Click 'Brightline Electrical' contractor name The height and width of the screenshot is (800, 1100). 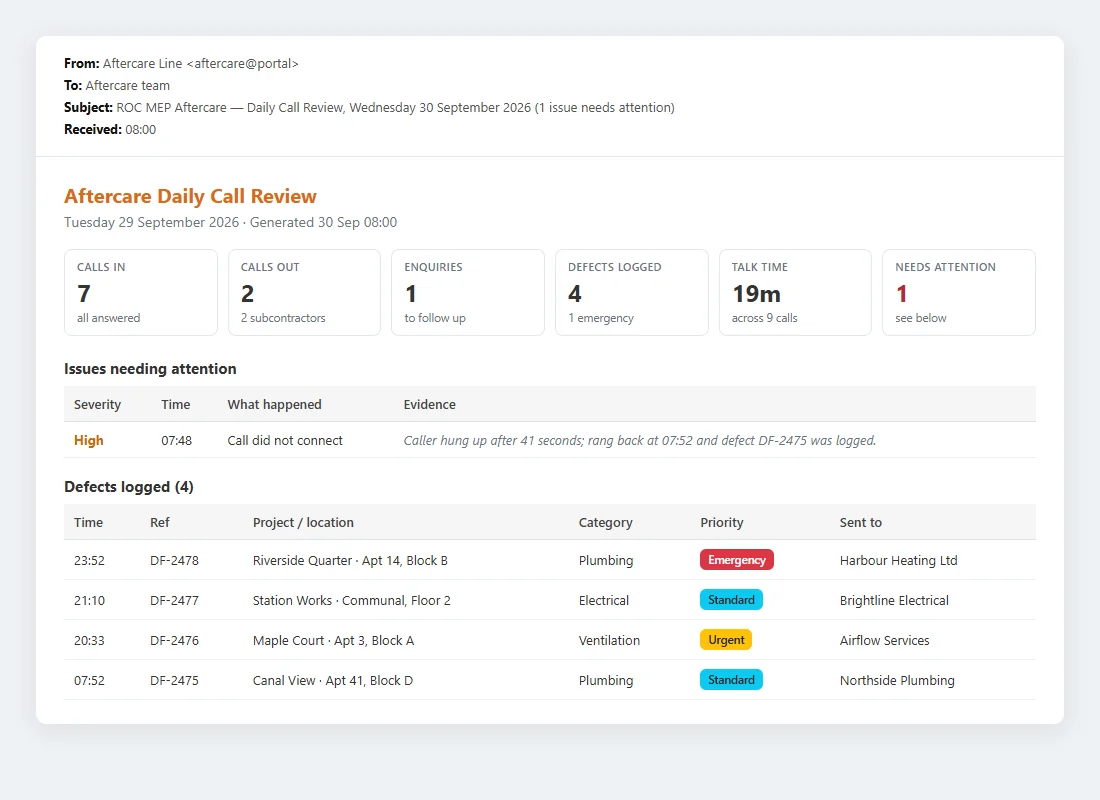tap(894, 600)
